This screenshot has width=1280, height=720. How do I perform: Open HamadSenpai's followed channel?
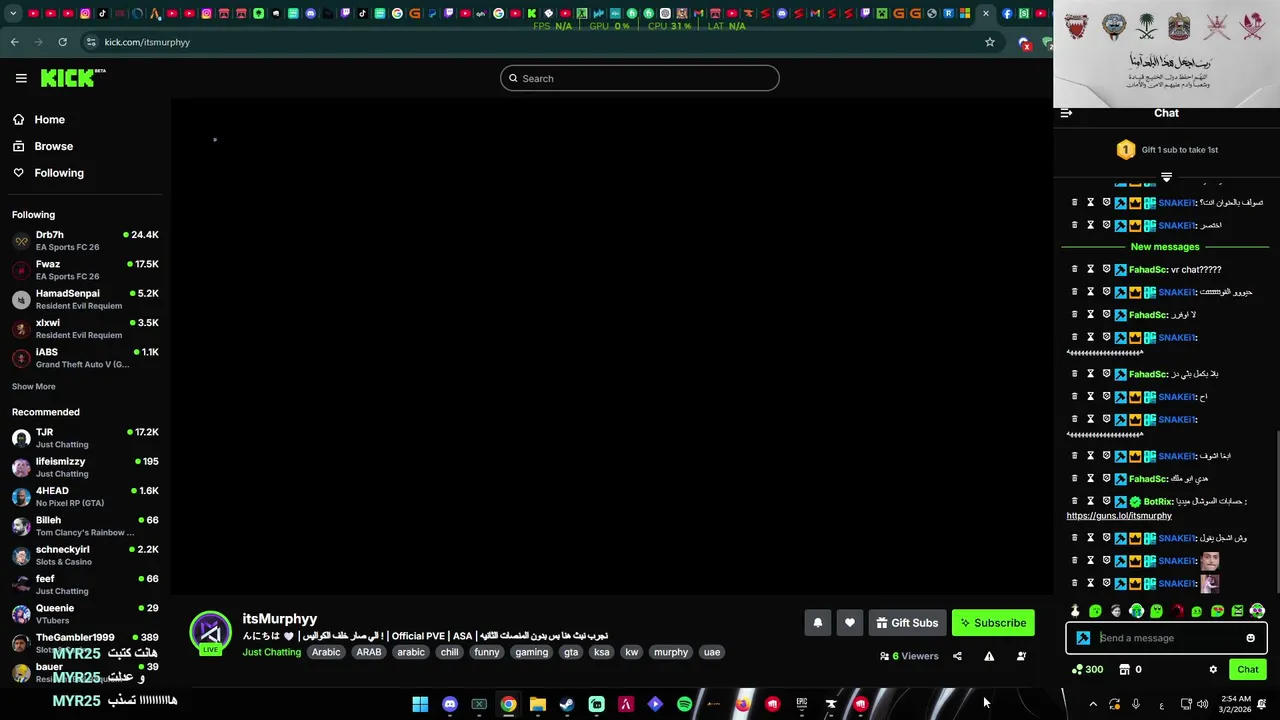pos(85,299)
